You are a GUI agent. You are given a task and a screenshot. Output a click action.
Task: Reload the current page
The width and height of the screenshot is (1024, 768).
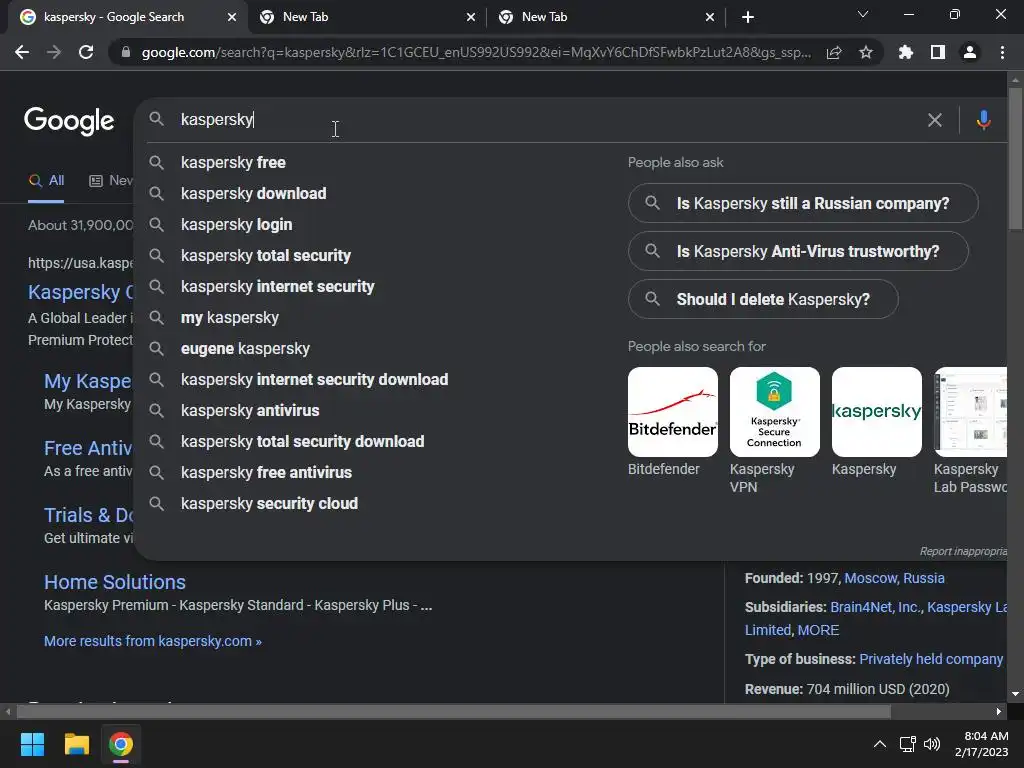pyautogui.click(x=86, y=52)
